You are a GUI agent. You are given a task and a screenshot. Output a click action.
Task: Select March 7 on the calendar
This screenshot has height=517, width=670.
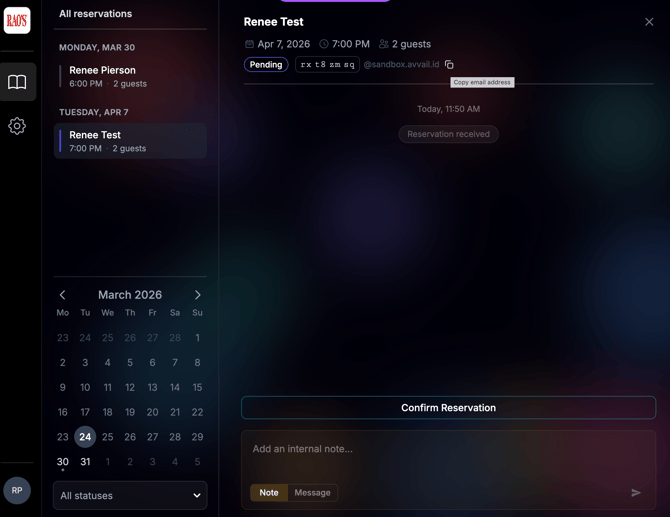pyautogui.click(x=175, y=362)
